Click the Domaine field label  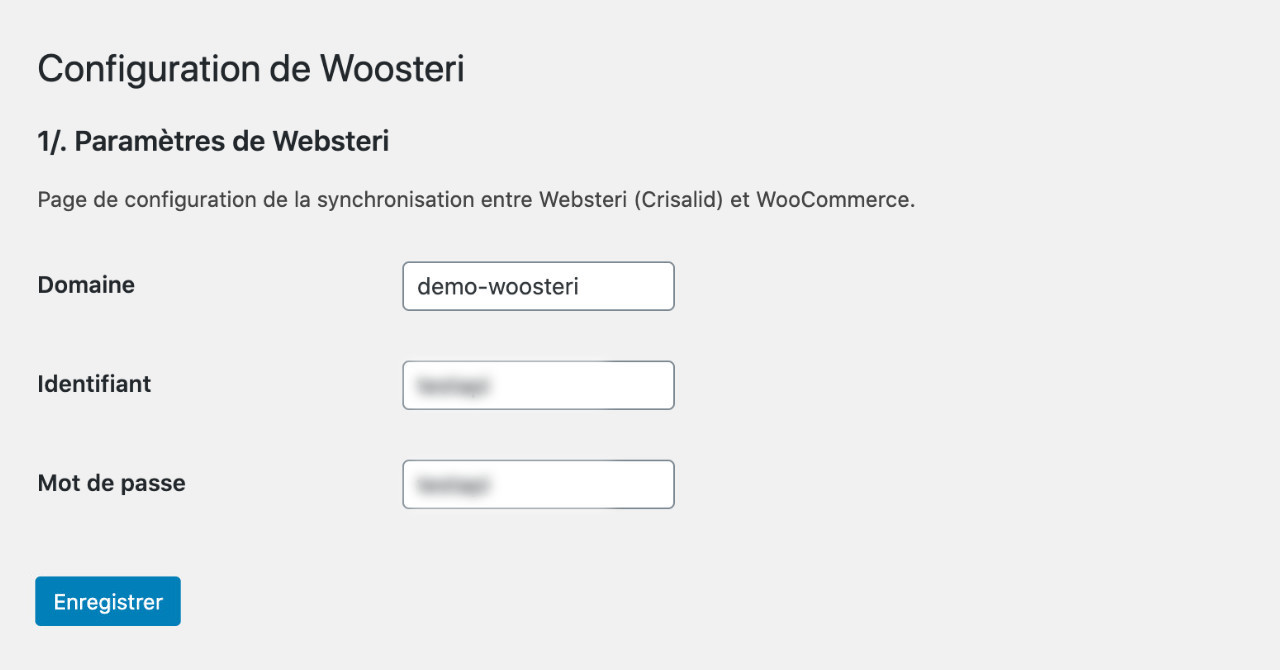pos(86,285)
